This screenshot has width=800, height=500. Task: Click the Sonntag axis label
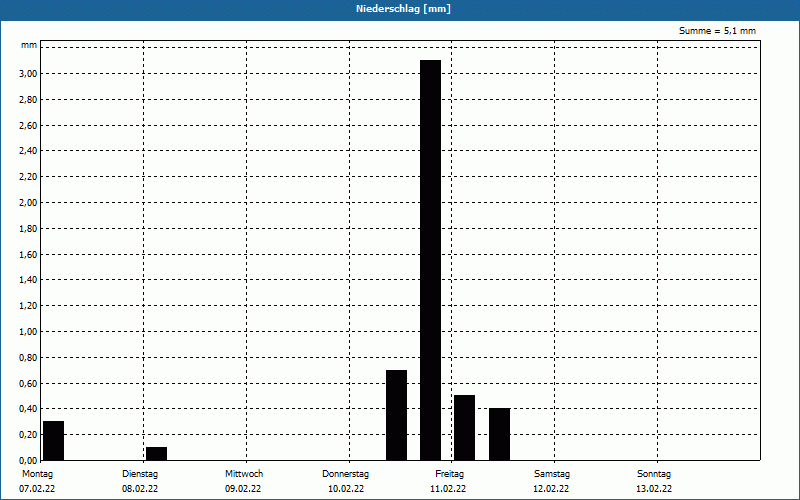654,474
